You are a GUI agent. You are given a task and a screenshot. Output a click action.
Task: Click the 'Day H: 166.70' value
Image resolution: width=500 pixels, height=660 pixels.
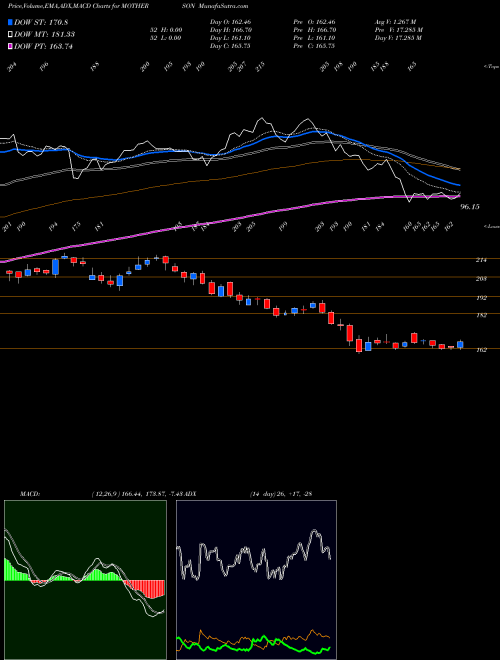231,30
